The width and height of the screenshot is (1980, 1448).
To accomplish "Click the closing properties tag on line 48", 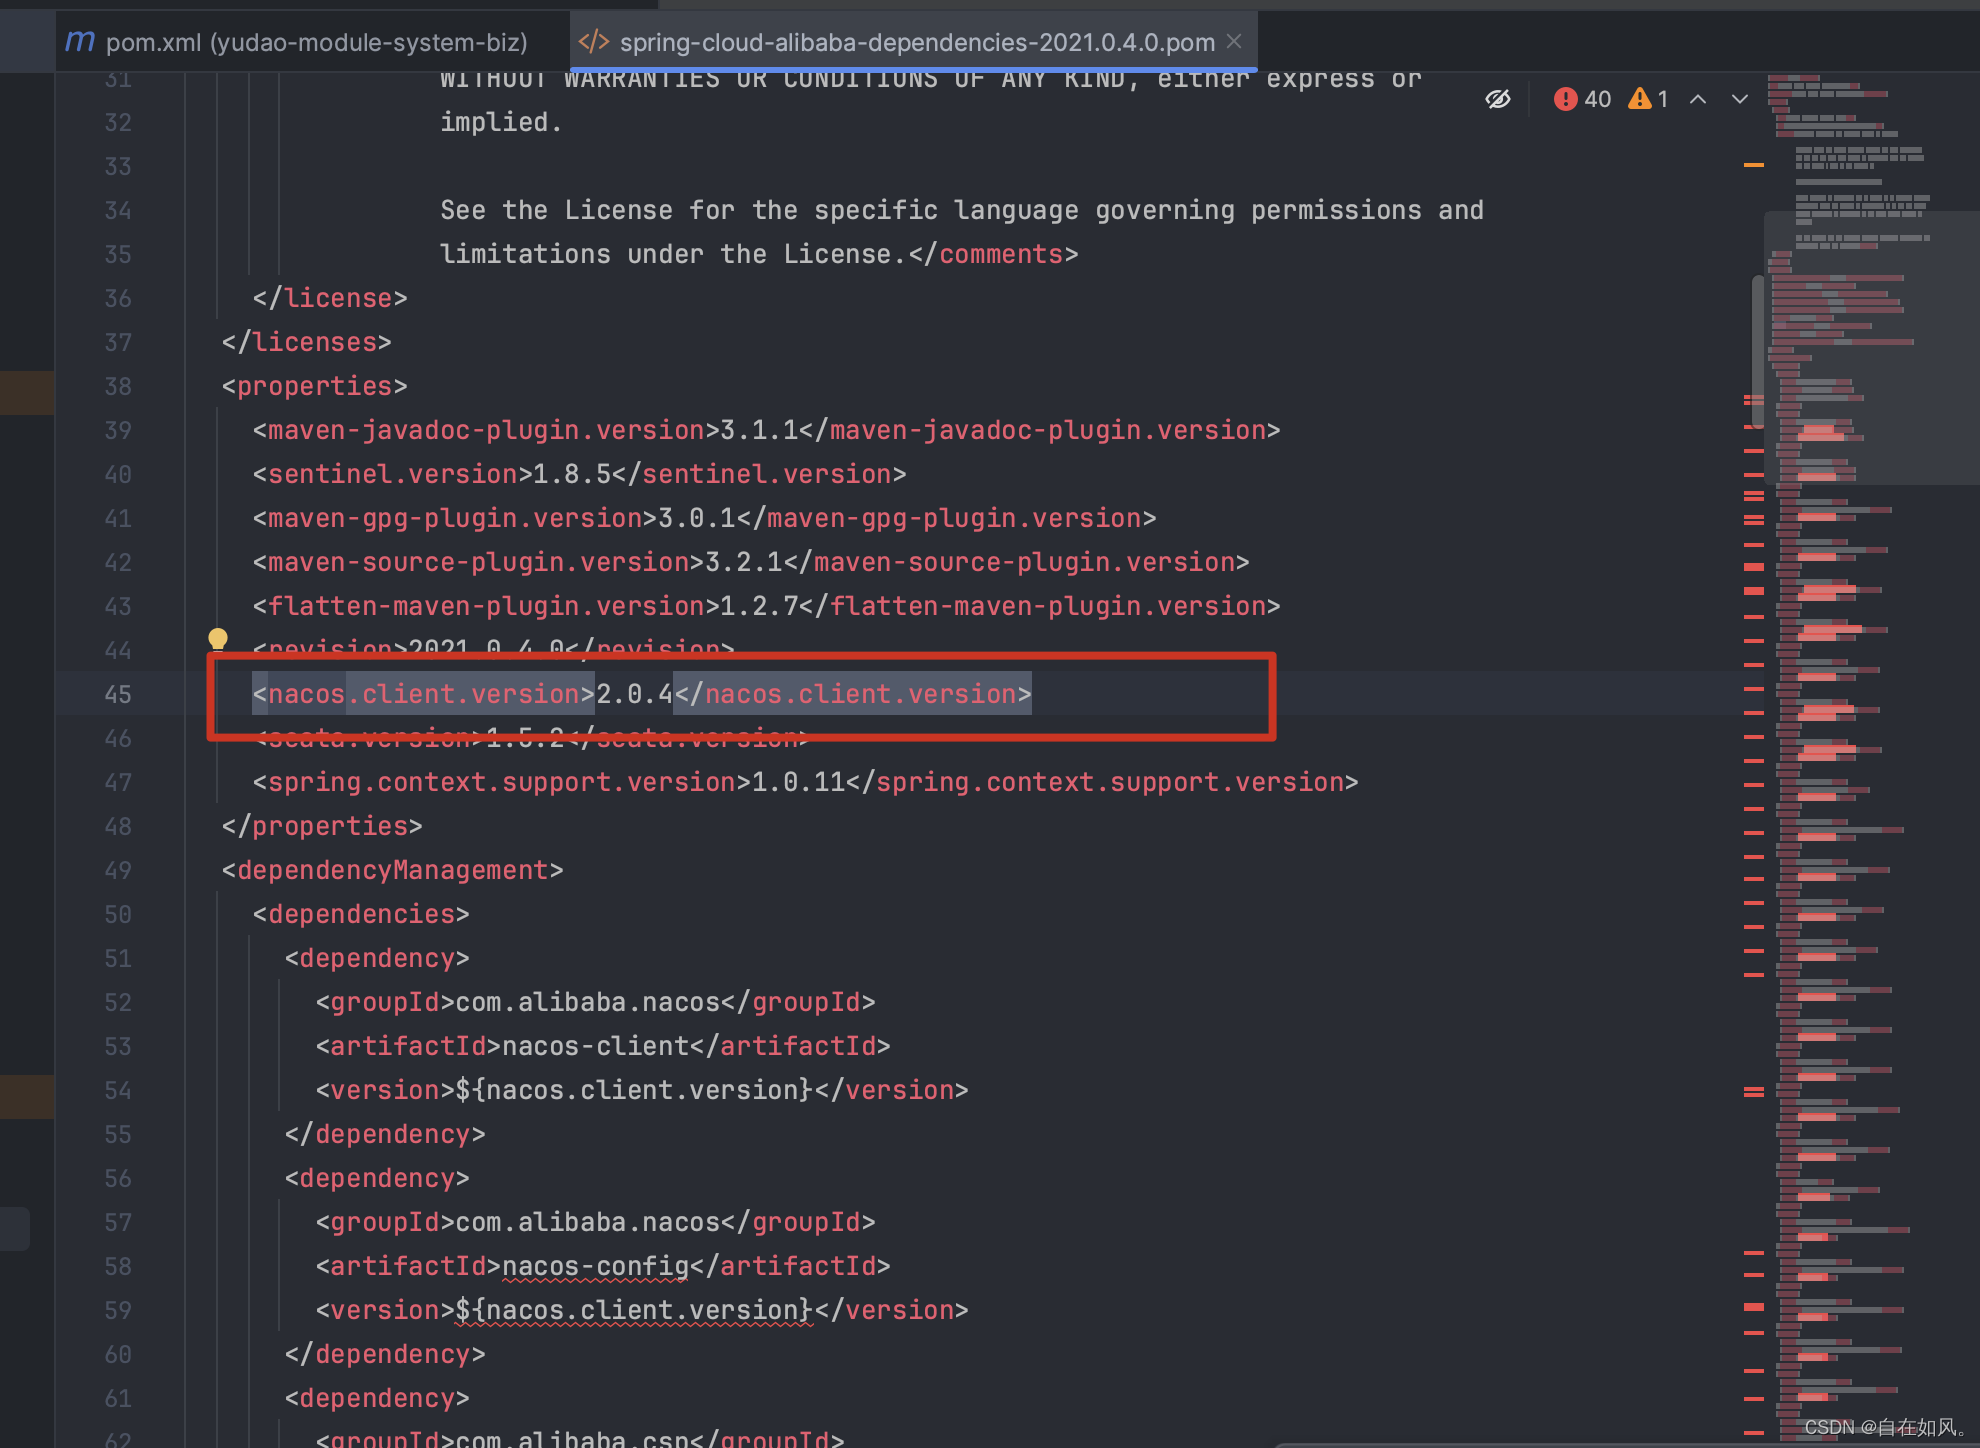I will (322, 826).
